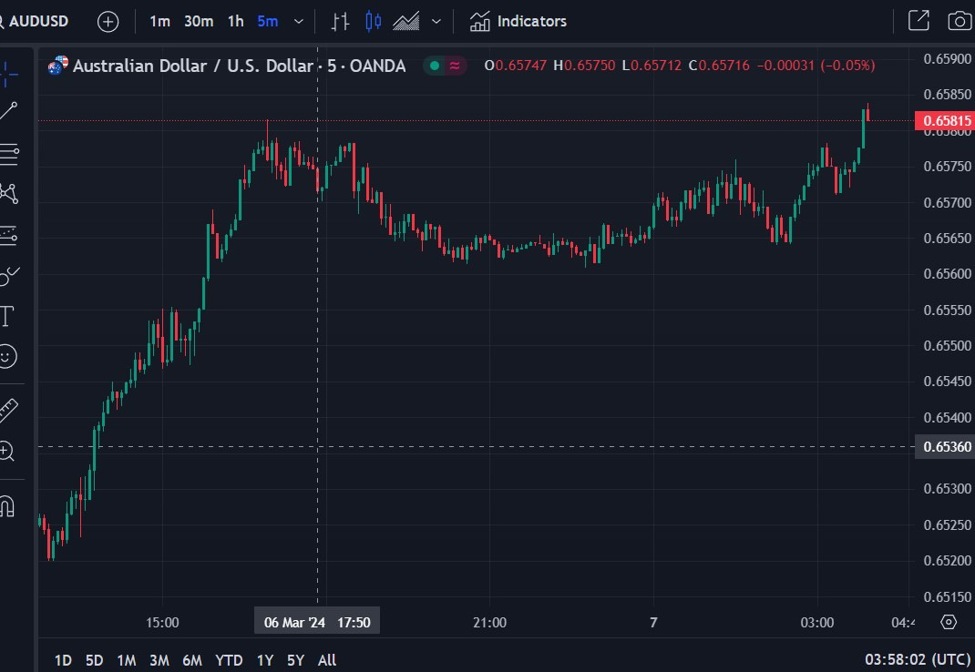Open the emoji icons tool
975x672 pixels.
[8, 357]
